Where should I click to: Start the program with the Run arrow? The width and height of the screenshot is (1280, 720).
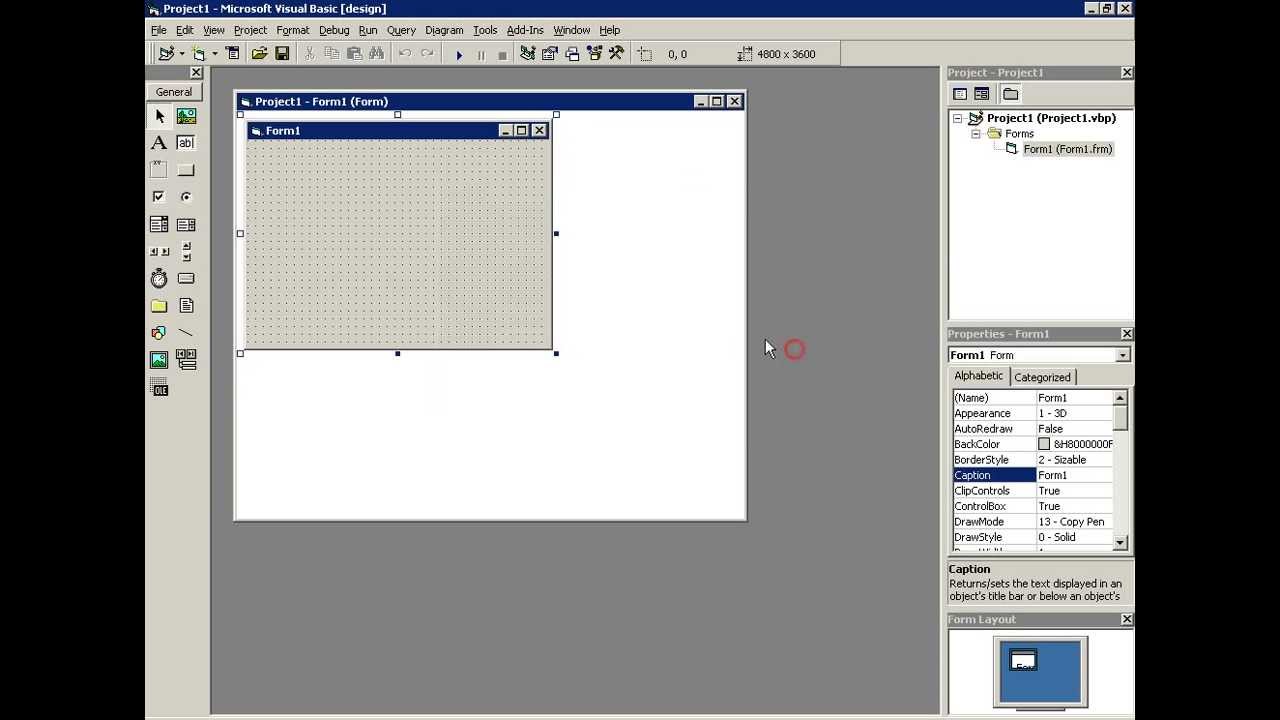(x=459, y=54)
